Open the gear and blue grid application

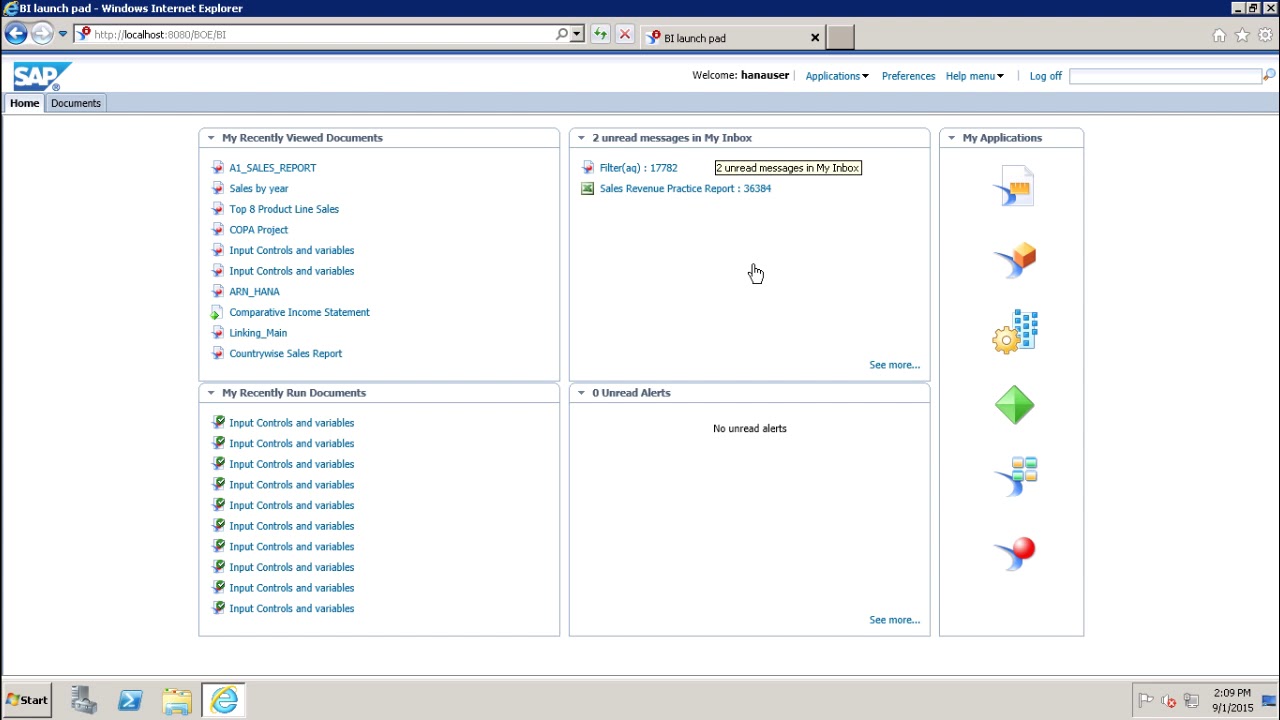click(1015, 332)
